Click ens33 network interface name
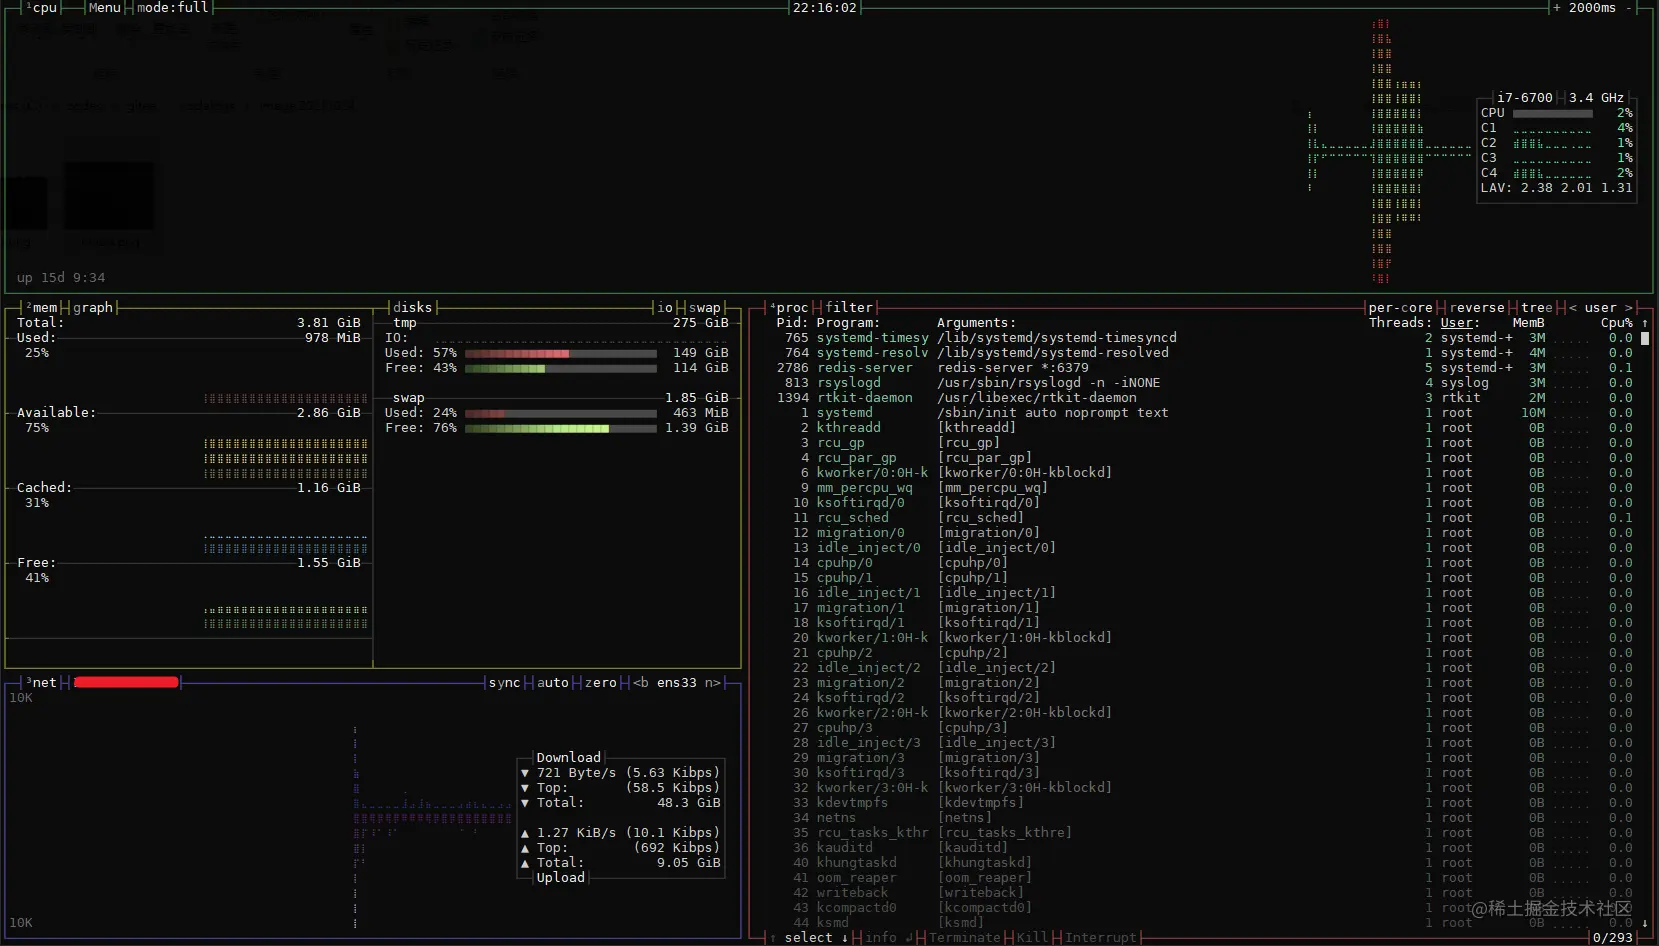Viewport: 1659px width, 946px height. tap(677, 682)
